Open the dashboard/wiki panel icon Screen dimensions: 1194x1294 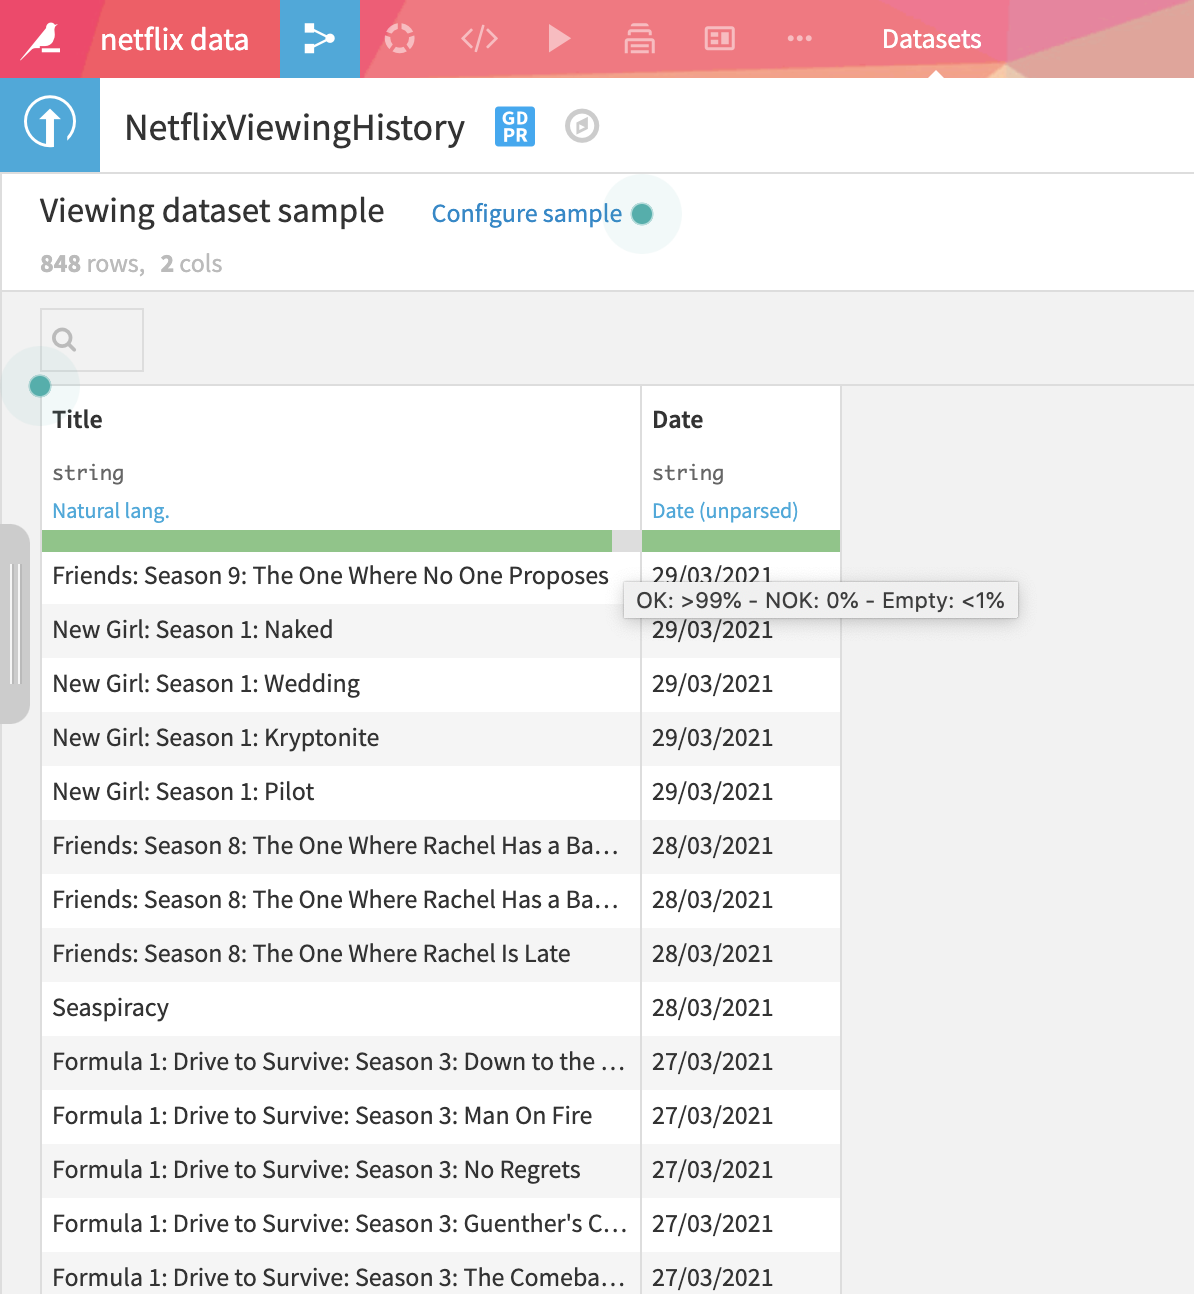point(720,39)
